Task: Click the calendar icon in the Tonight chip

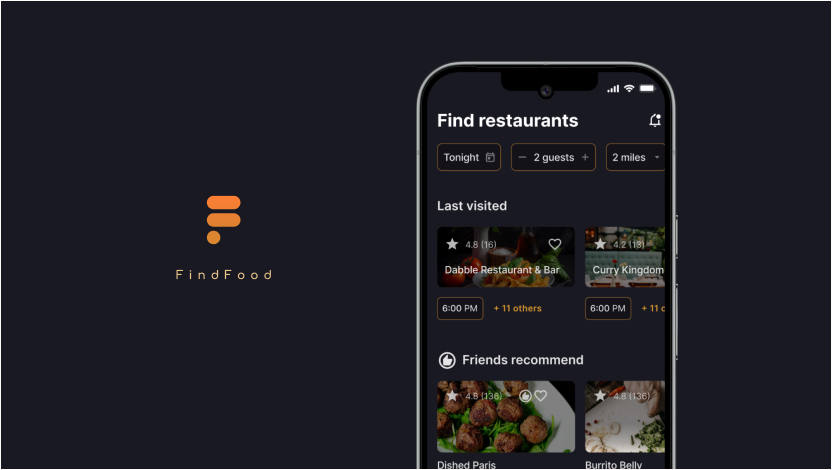Action: (x=490, y=157)
